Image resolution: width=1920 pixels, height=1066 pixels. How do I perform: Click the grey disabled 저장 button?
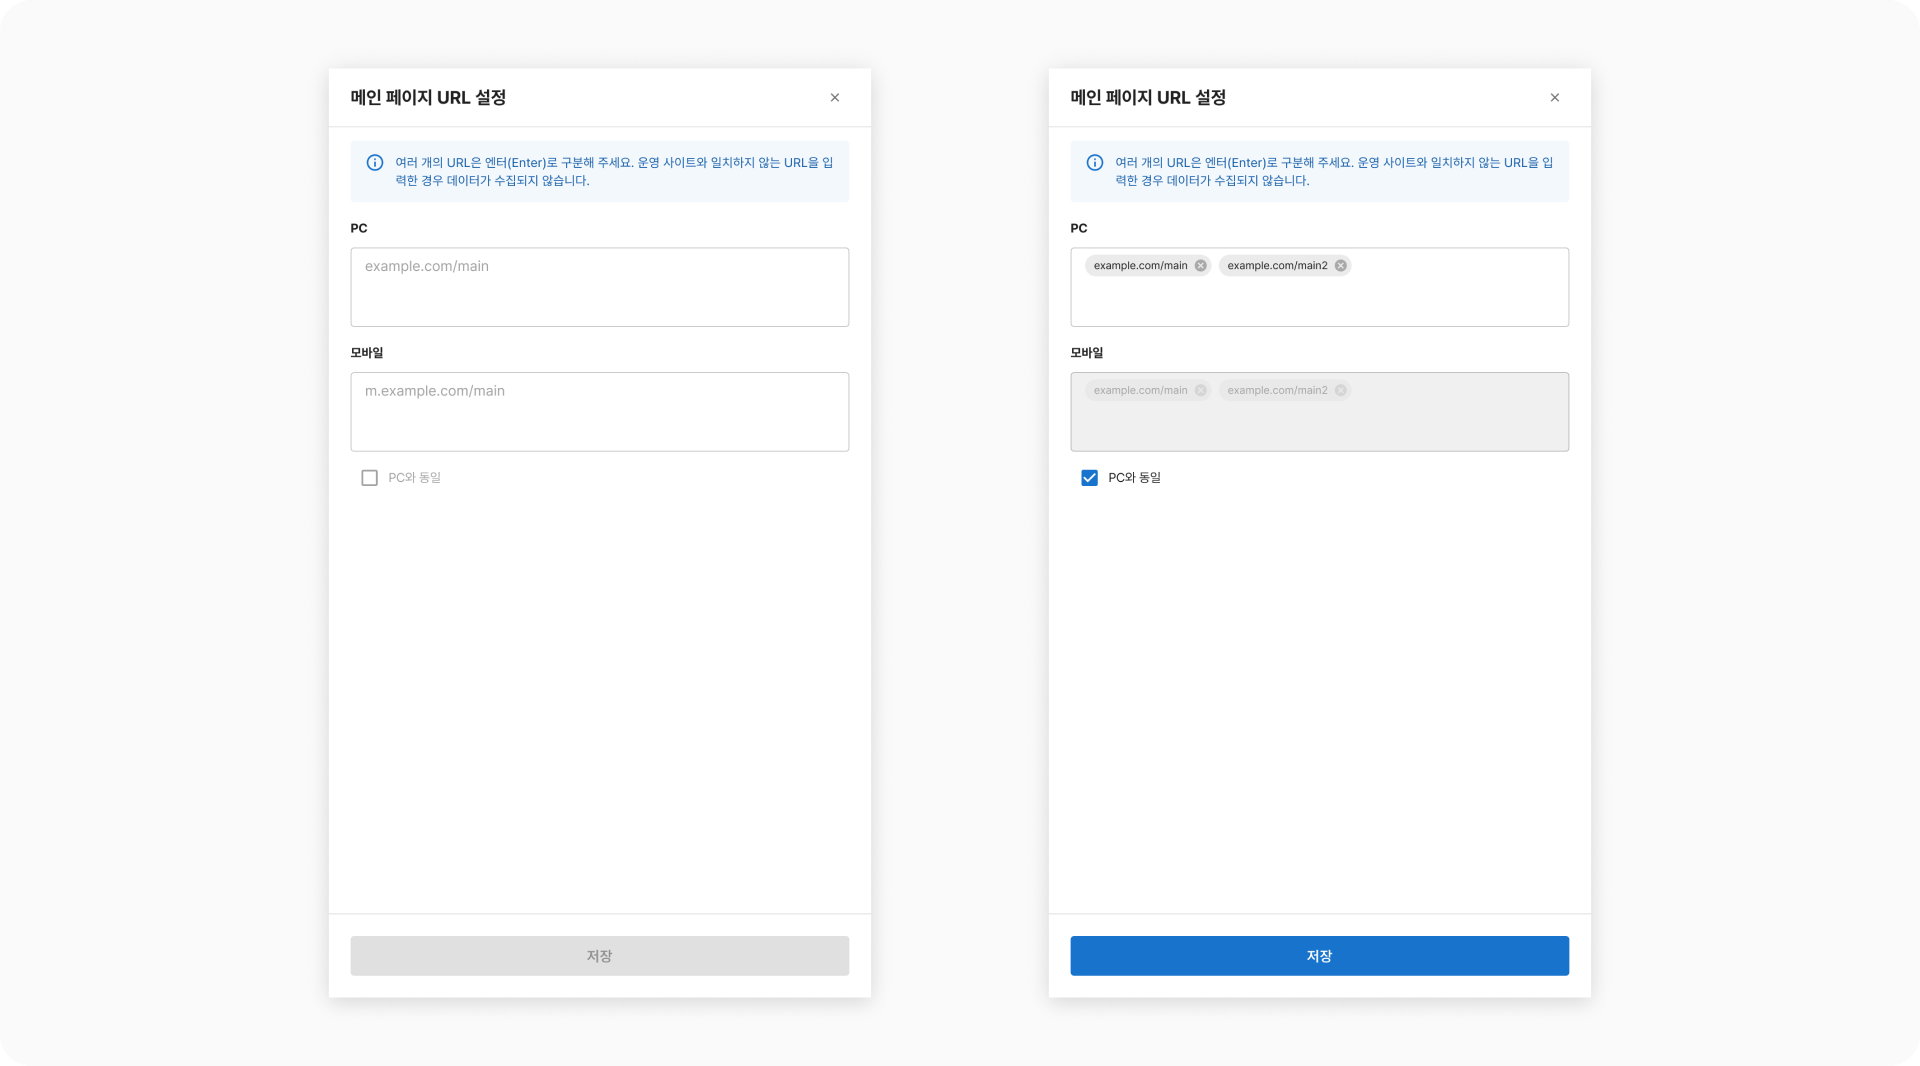coord(599,956)
